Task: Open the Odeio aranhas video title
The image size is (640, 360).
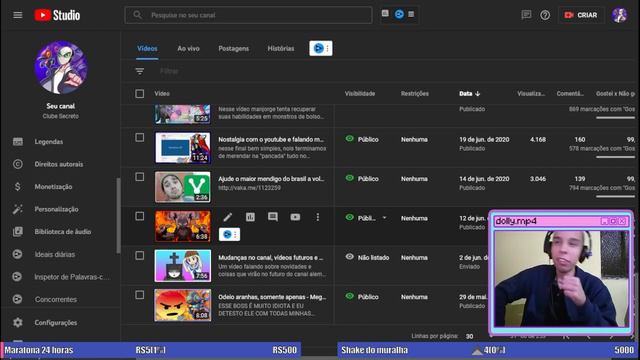Action: coord(272,297)
